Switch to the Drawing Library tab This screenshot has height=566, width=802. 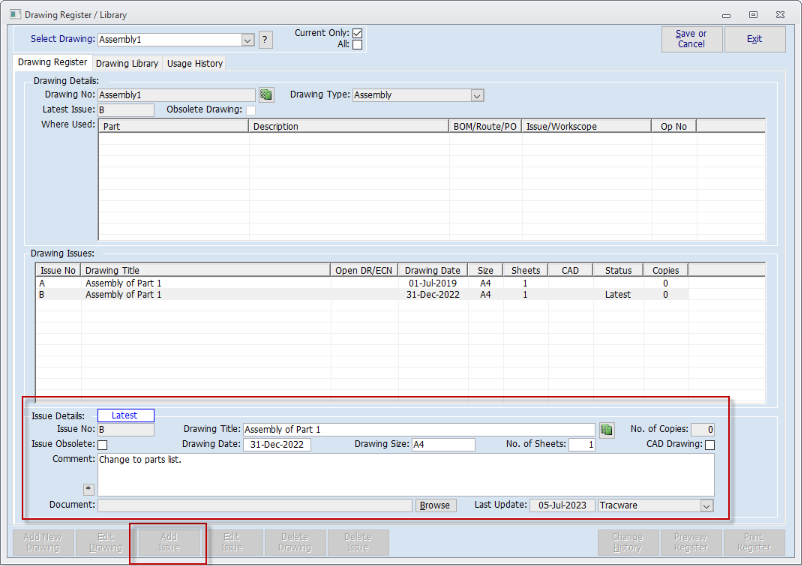127,63
